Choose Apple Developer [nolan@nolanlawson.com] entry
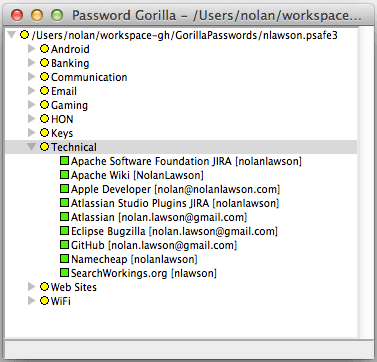The image size is (377, 362). (175, 189)
